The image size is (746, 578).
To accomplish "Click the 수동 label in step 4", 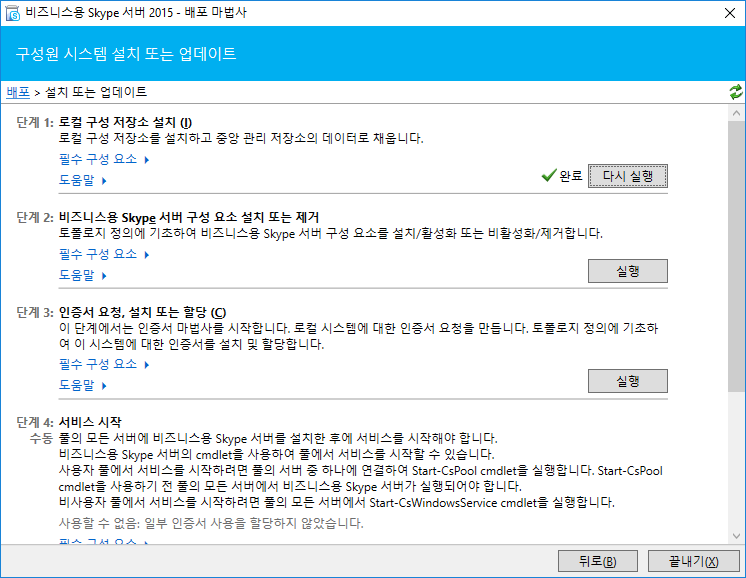I will click(41, 439).
